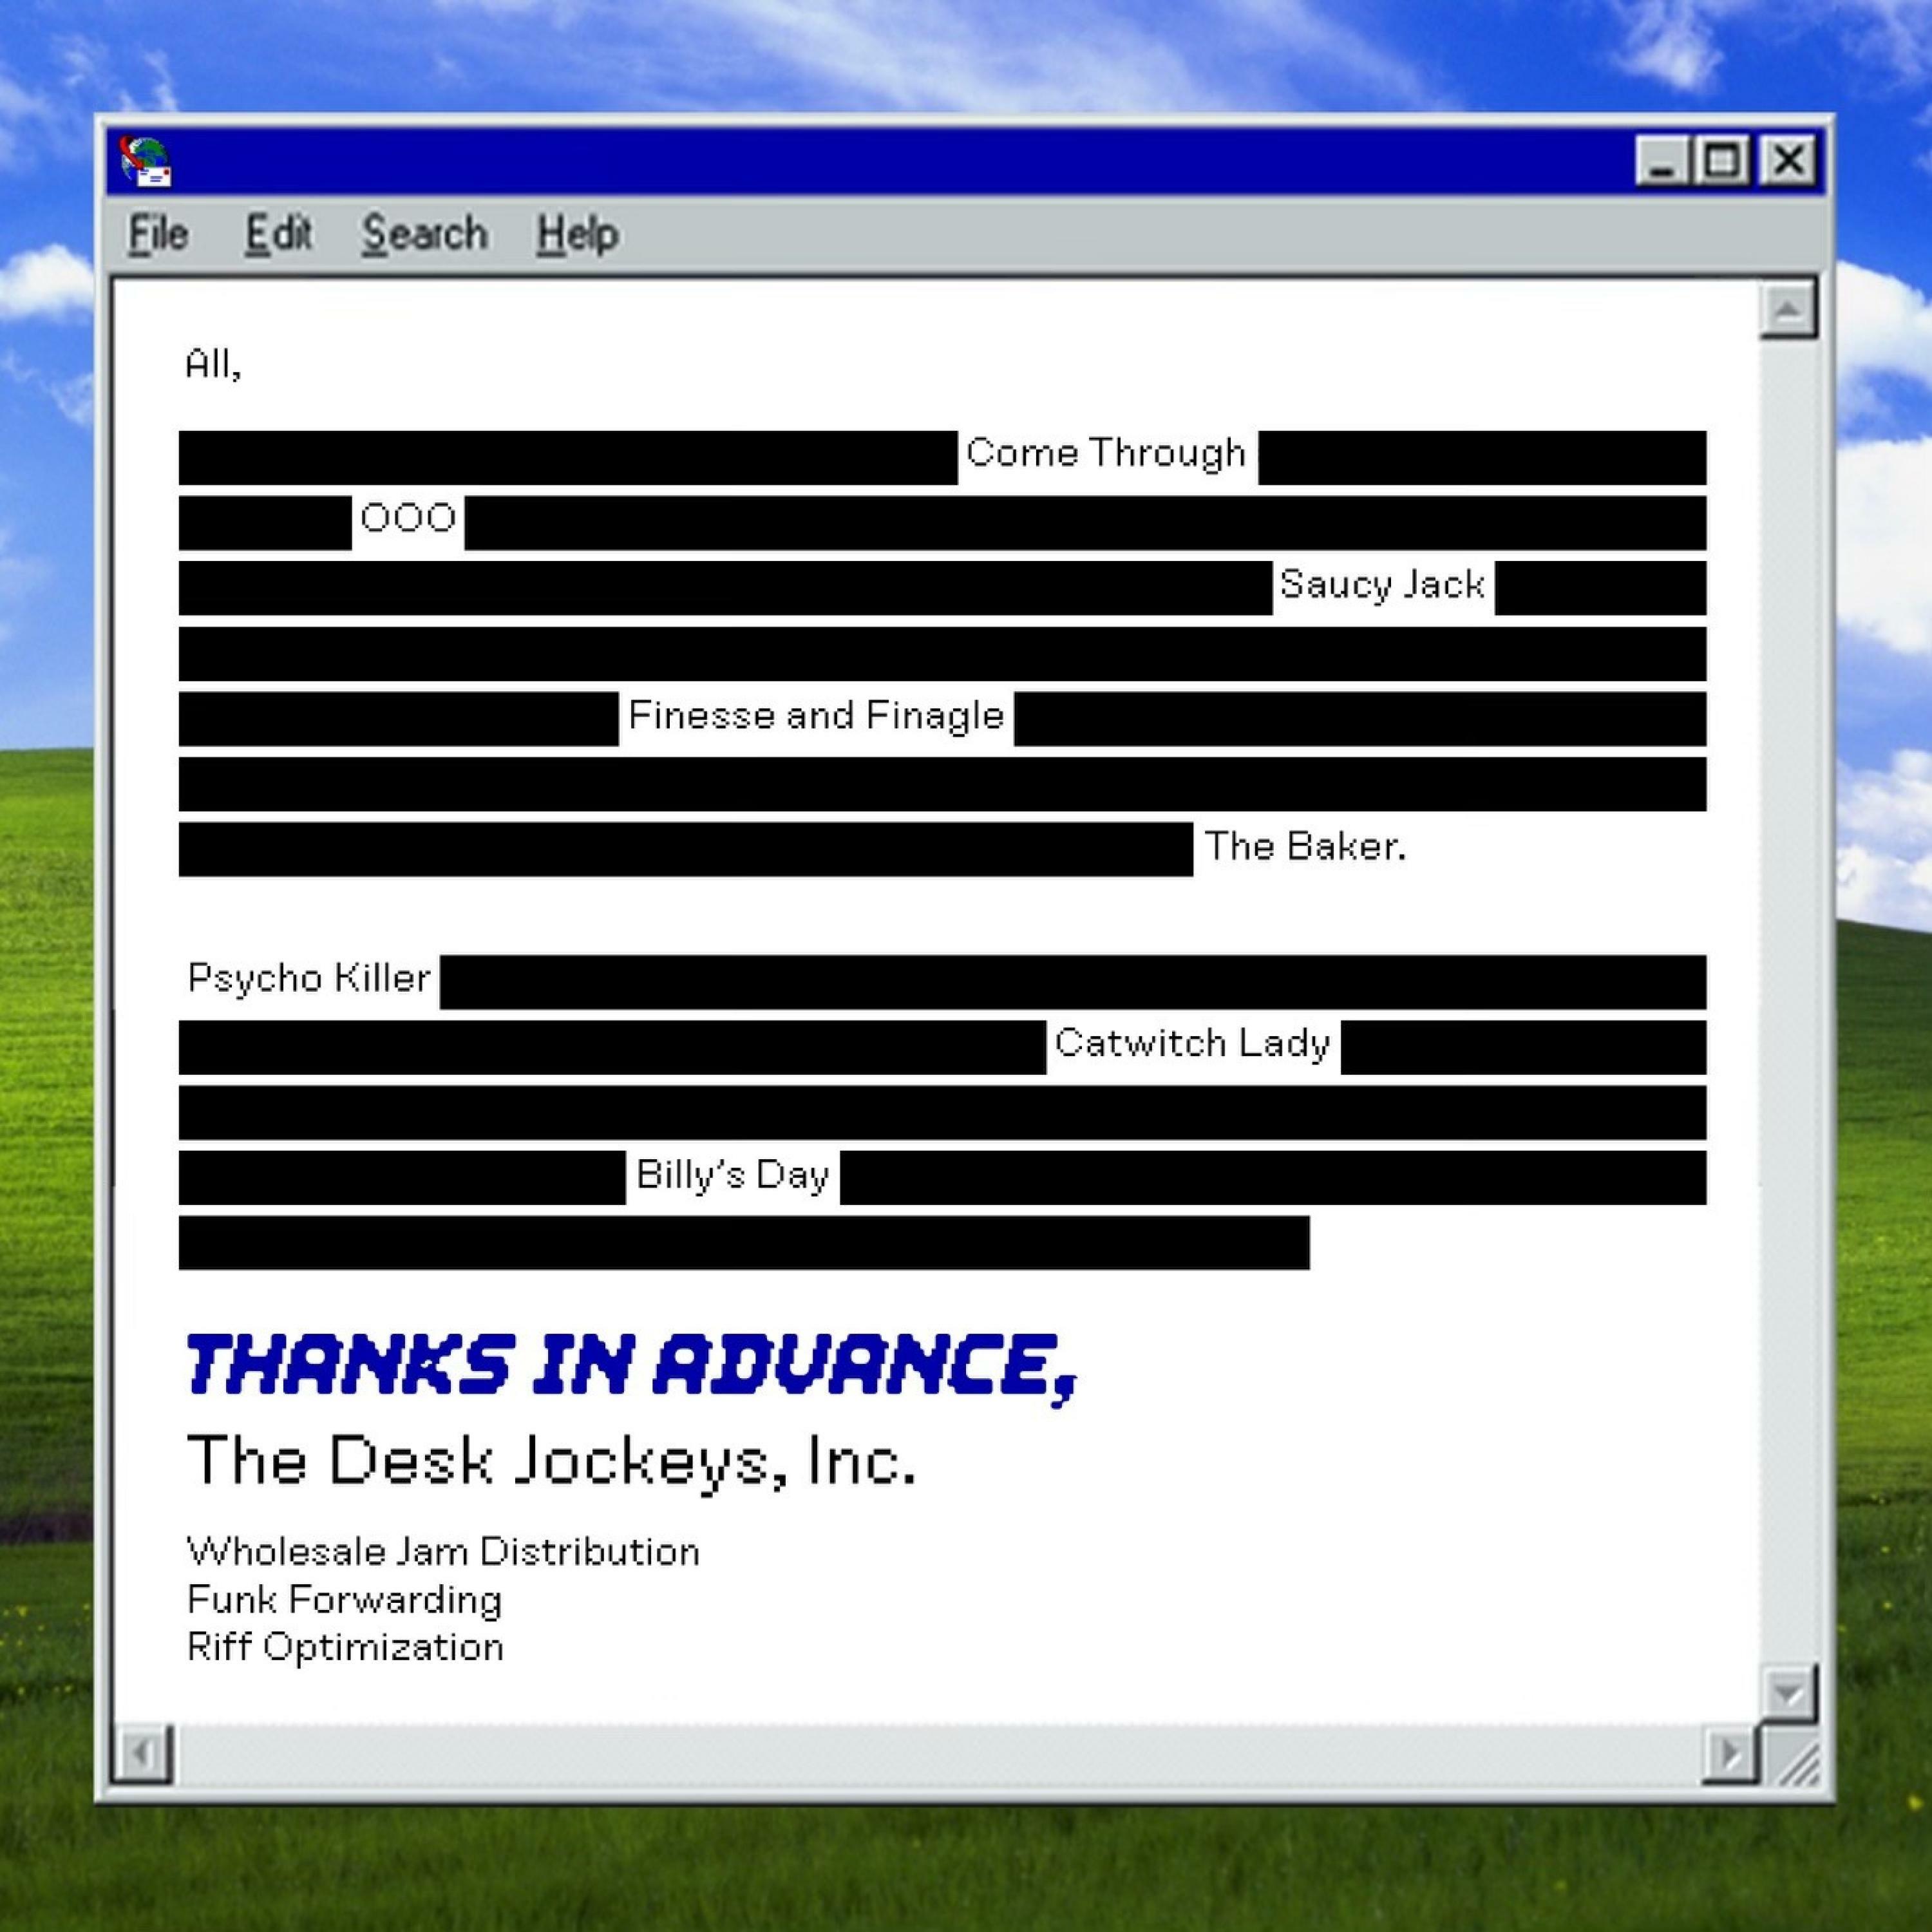Image resolution: width=1932 pixels, height=1932 pixels.
Task: Click the text 'Come Through'
Action: tap(1106, 453)
